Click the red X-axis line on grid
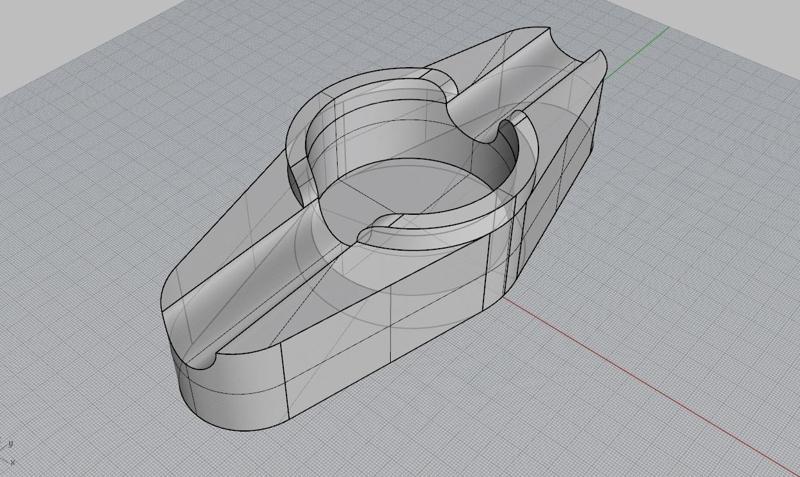800x477 pixels. pyautogui.click(x=652, y=386)
